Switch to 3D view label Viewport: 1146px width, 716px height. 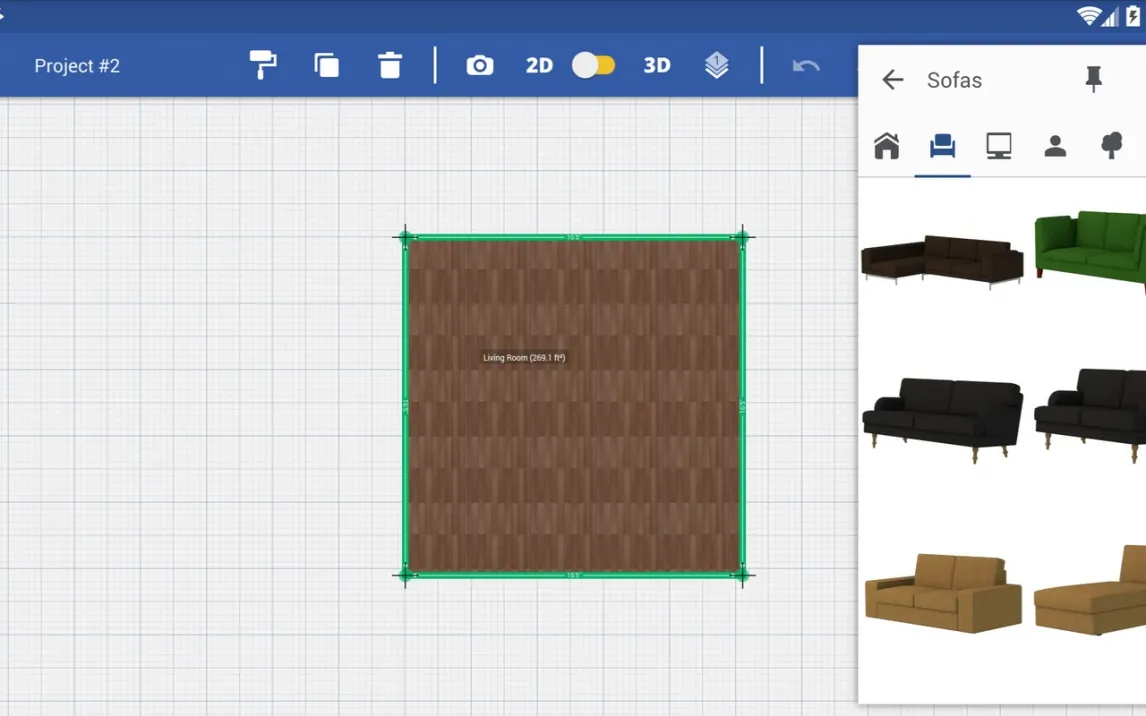pos(656,65)
